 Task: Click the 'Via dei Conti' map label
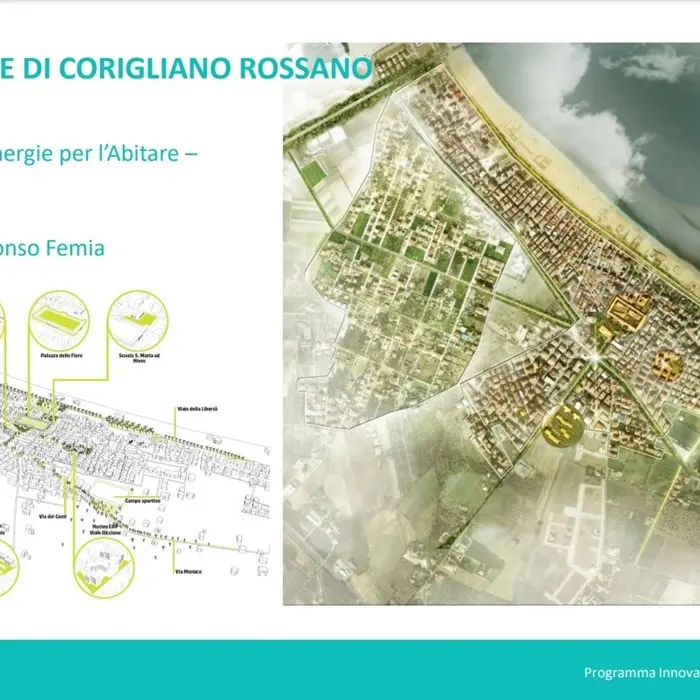pyautogui.click(x=53, y=517)
